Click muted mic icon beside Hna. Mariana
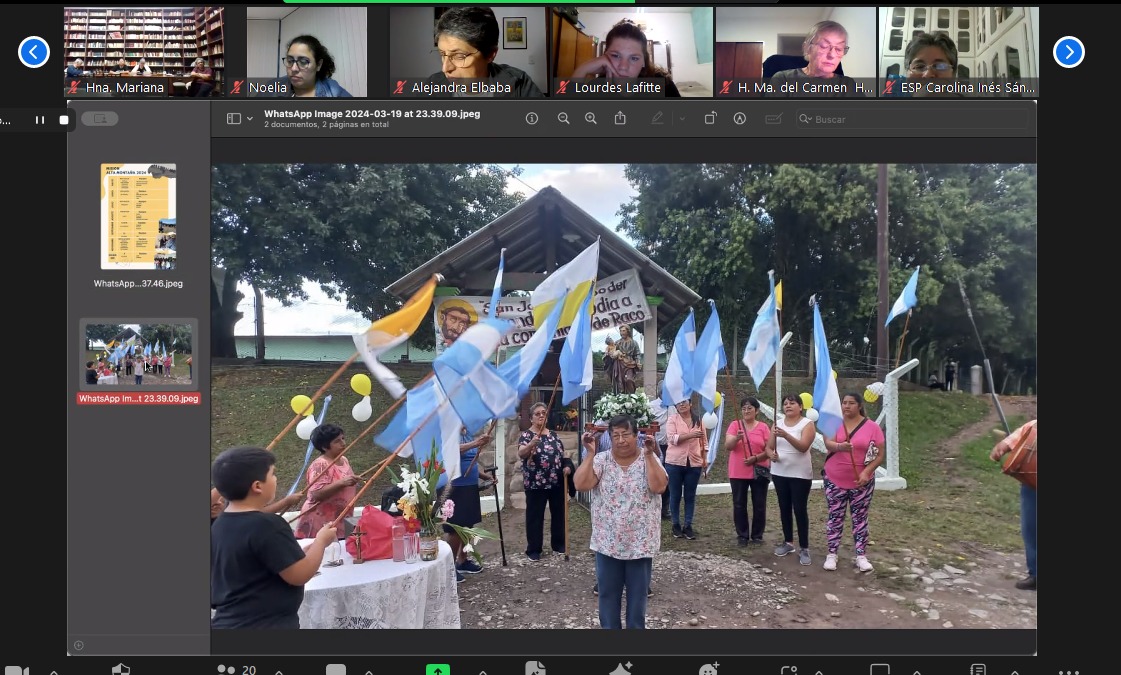The height and width of the screenshot is (675, 1121). [74, 88]
